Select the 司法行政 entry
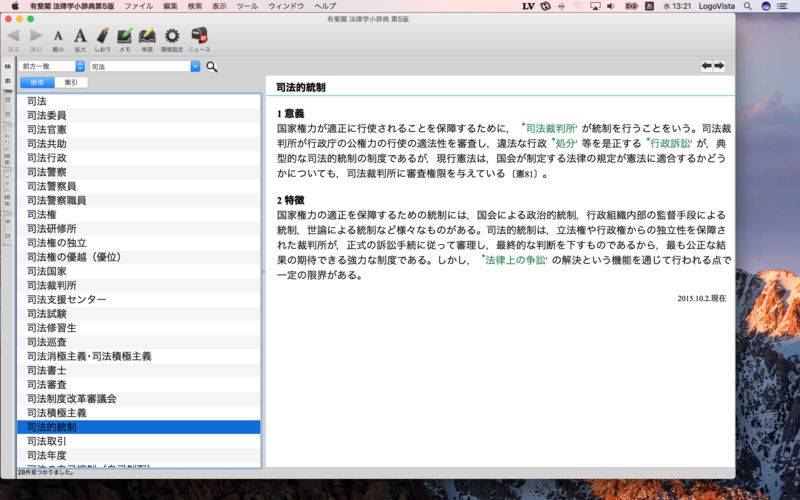This screenshot has height=500, width=800. click(139, 158)
